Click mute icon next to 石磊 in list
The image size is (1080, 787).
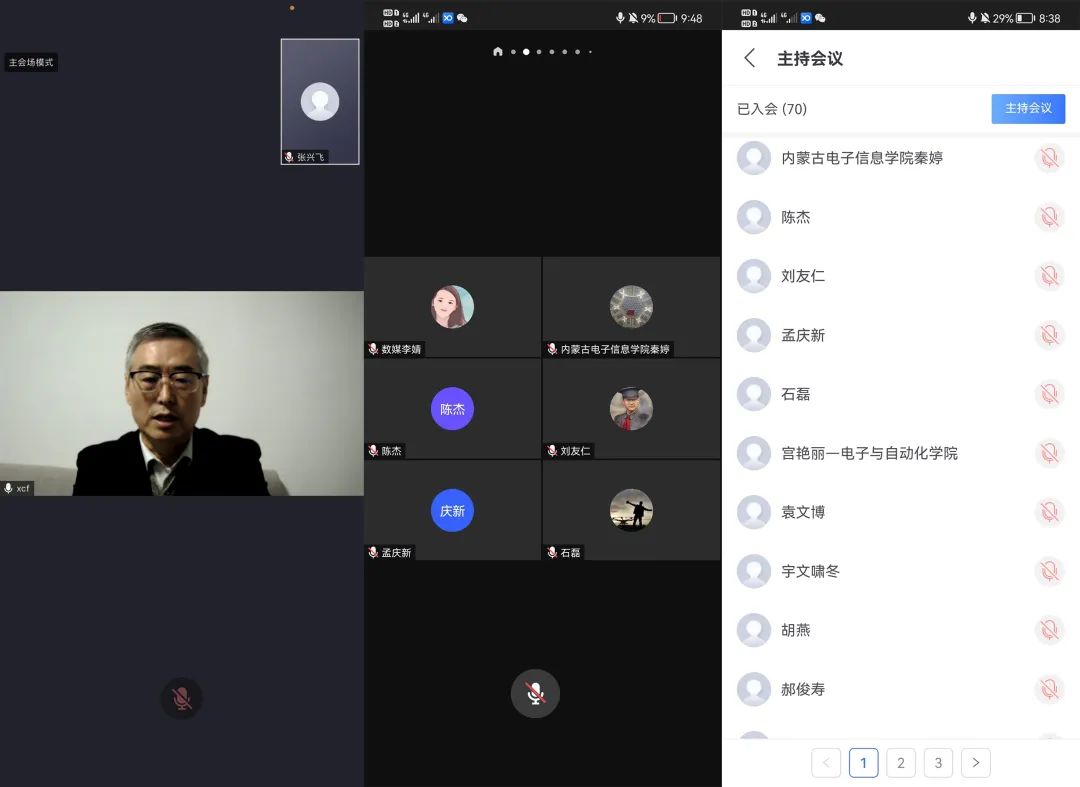(1049, 394)
